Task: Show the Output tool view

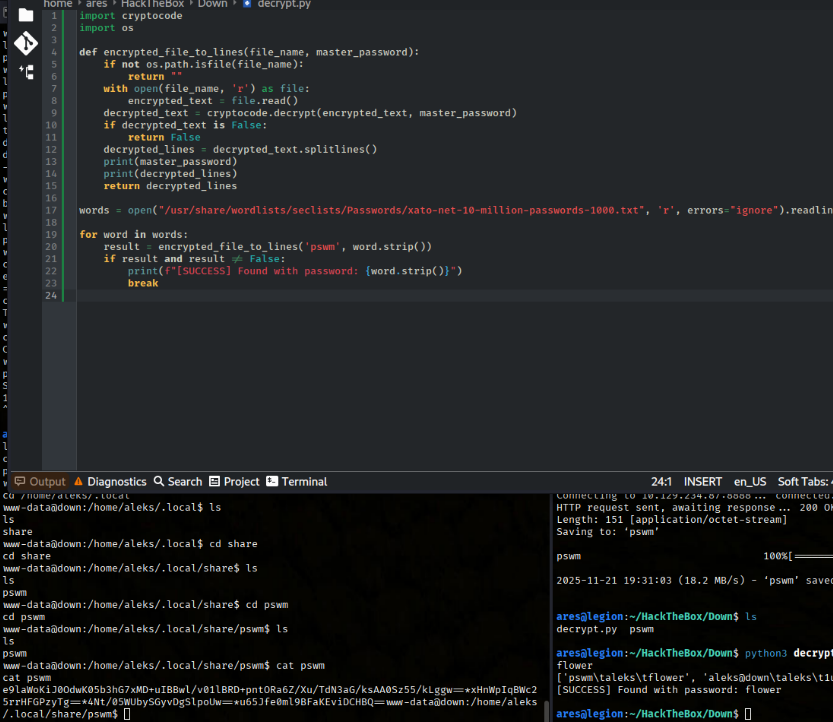Action: (40, 481)
